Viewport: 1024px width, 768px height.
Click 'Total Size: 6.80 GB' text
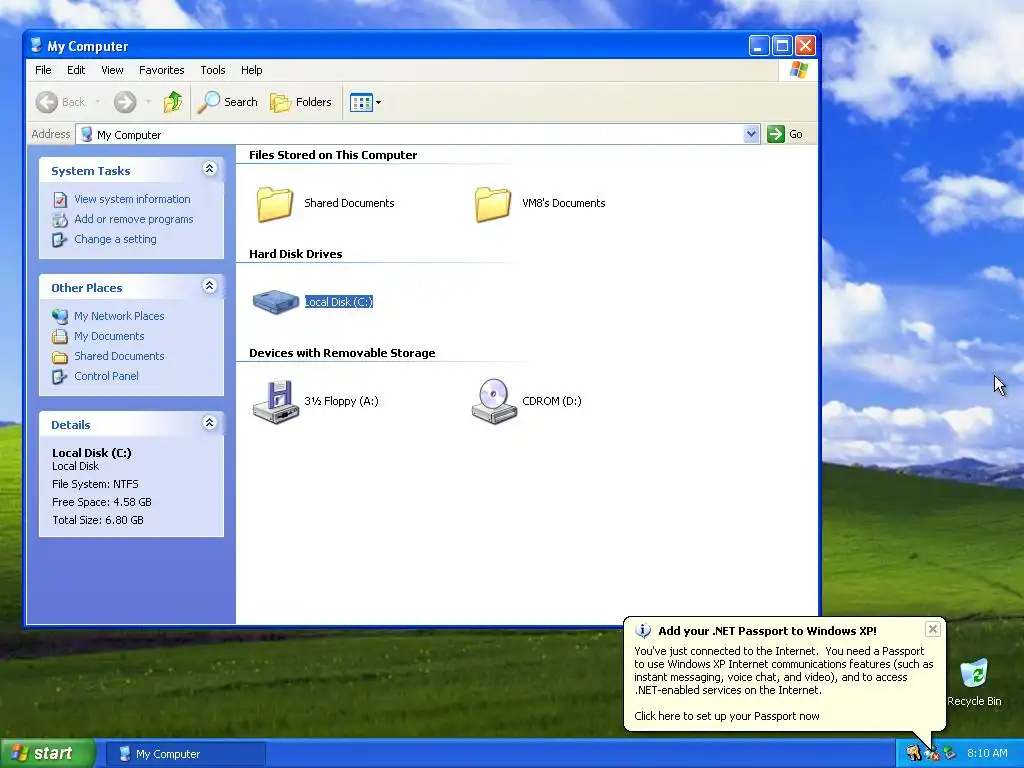pos(98,520)
